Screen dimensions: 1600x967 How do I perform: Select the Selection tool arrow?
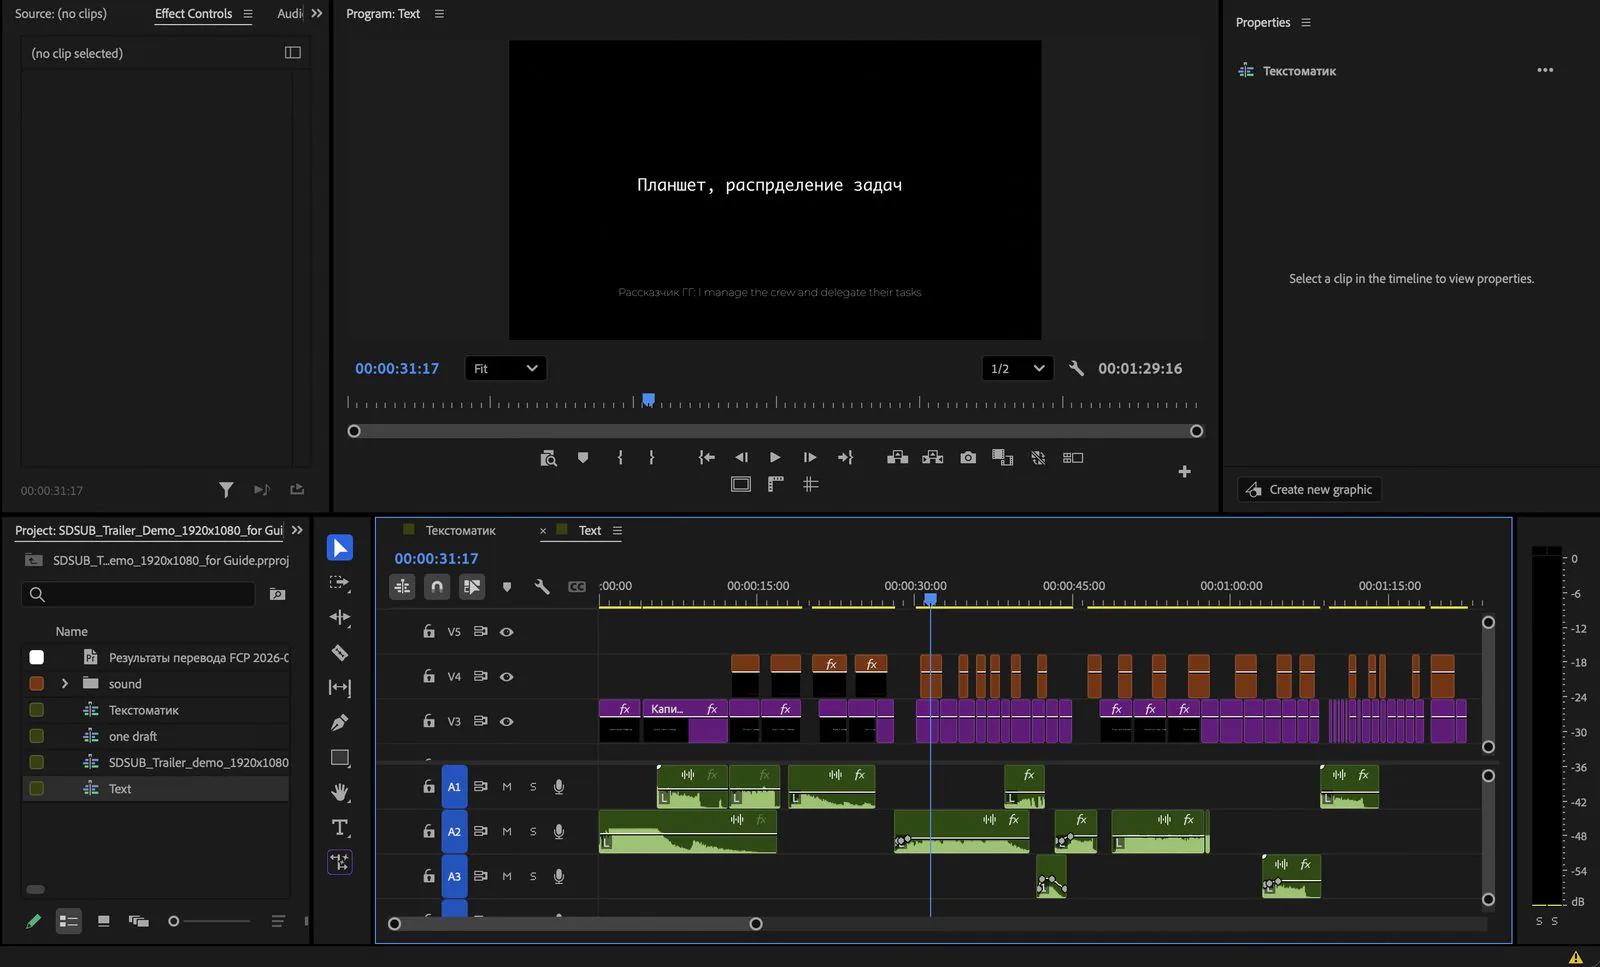(340, 548)
